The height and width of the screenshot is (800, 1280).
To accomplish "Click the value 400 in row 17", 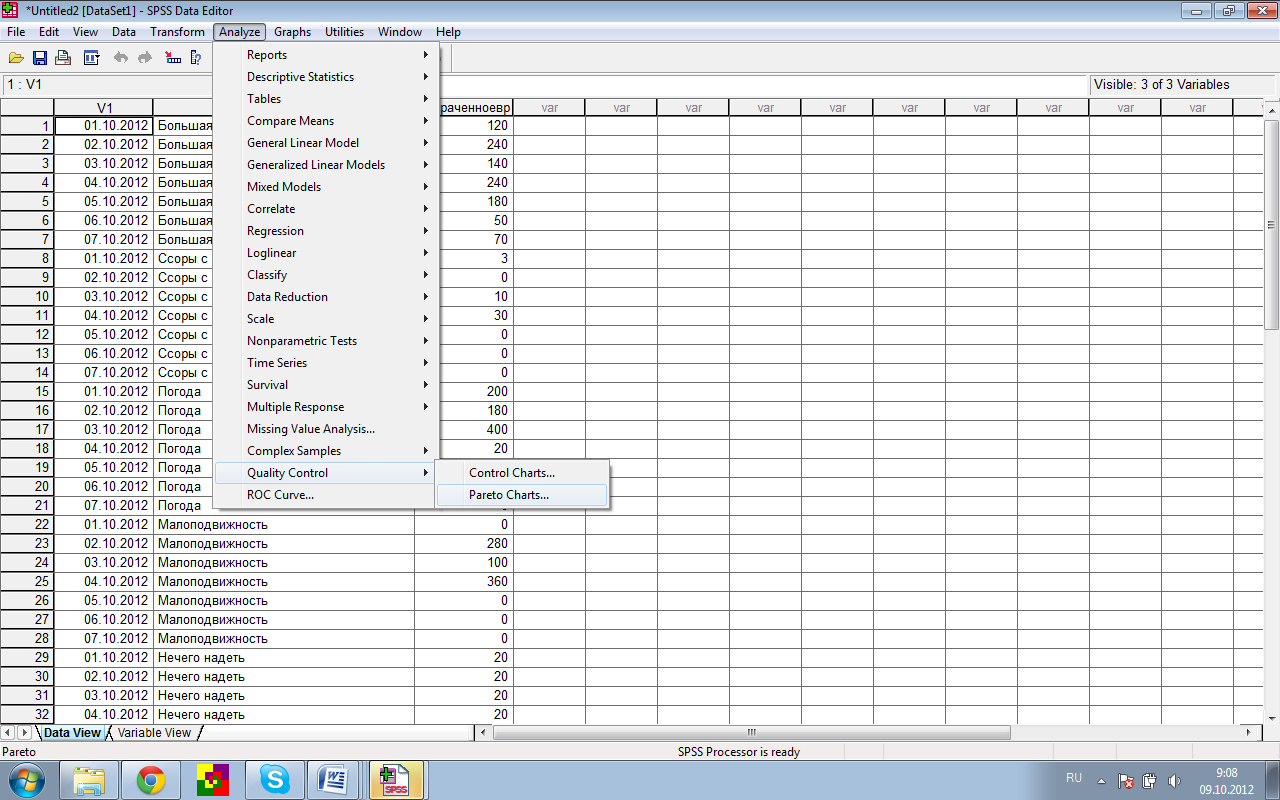I will (x=464, y=429).
